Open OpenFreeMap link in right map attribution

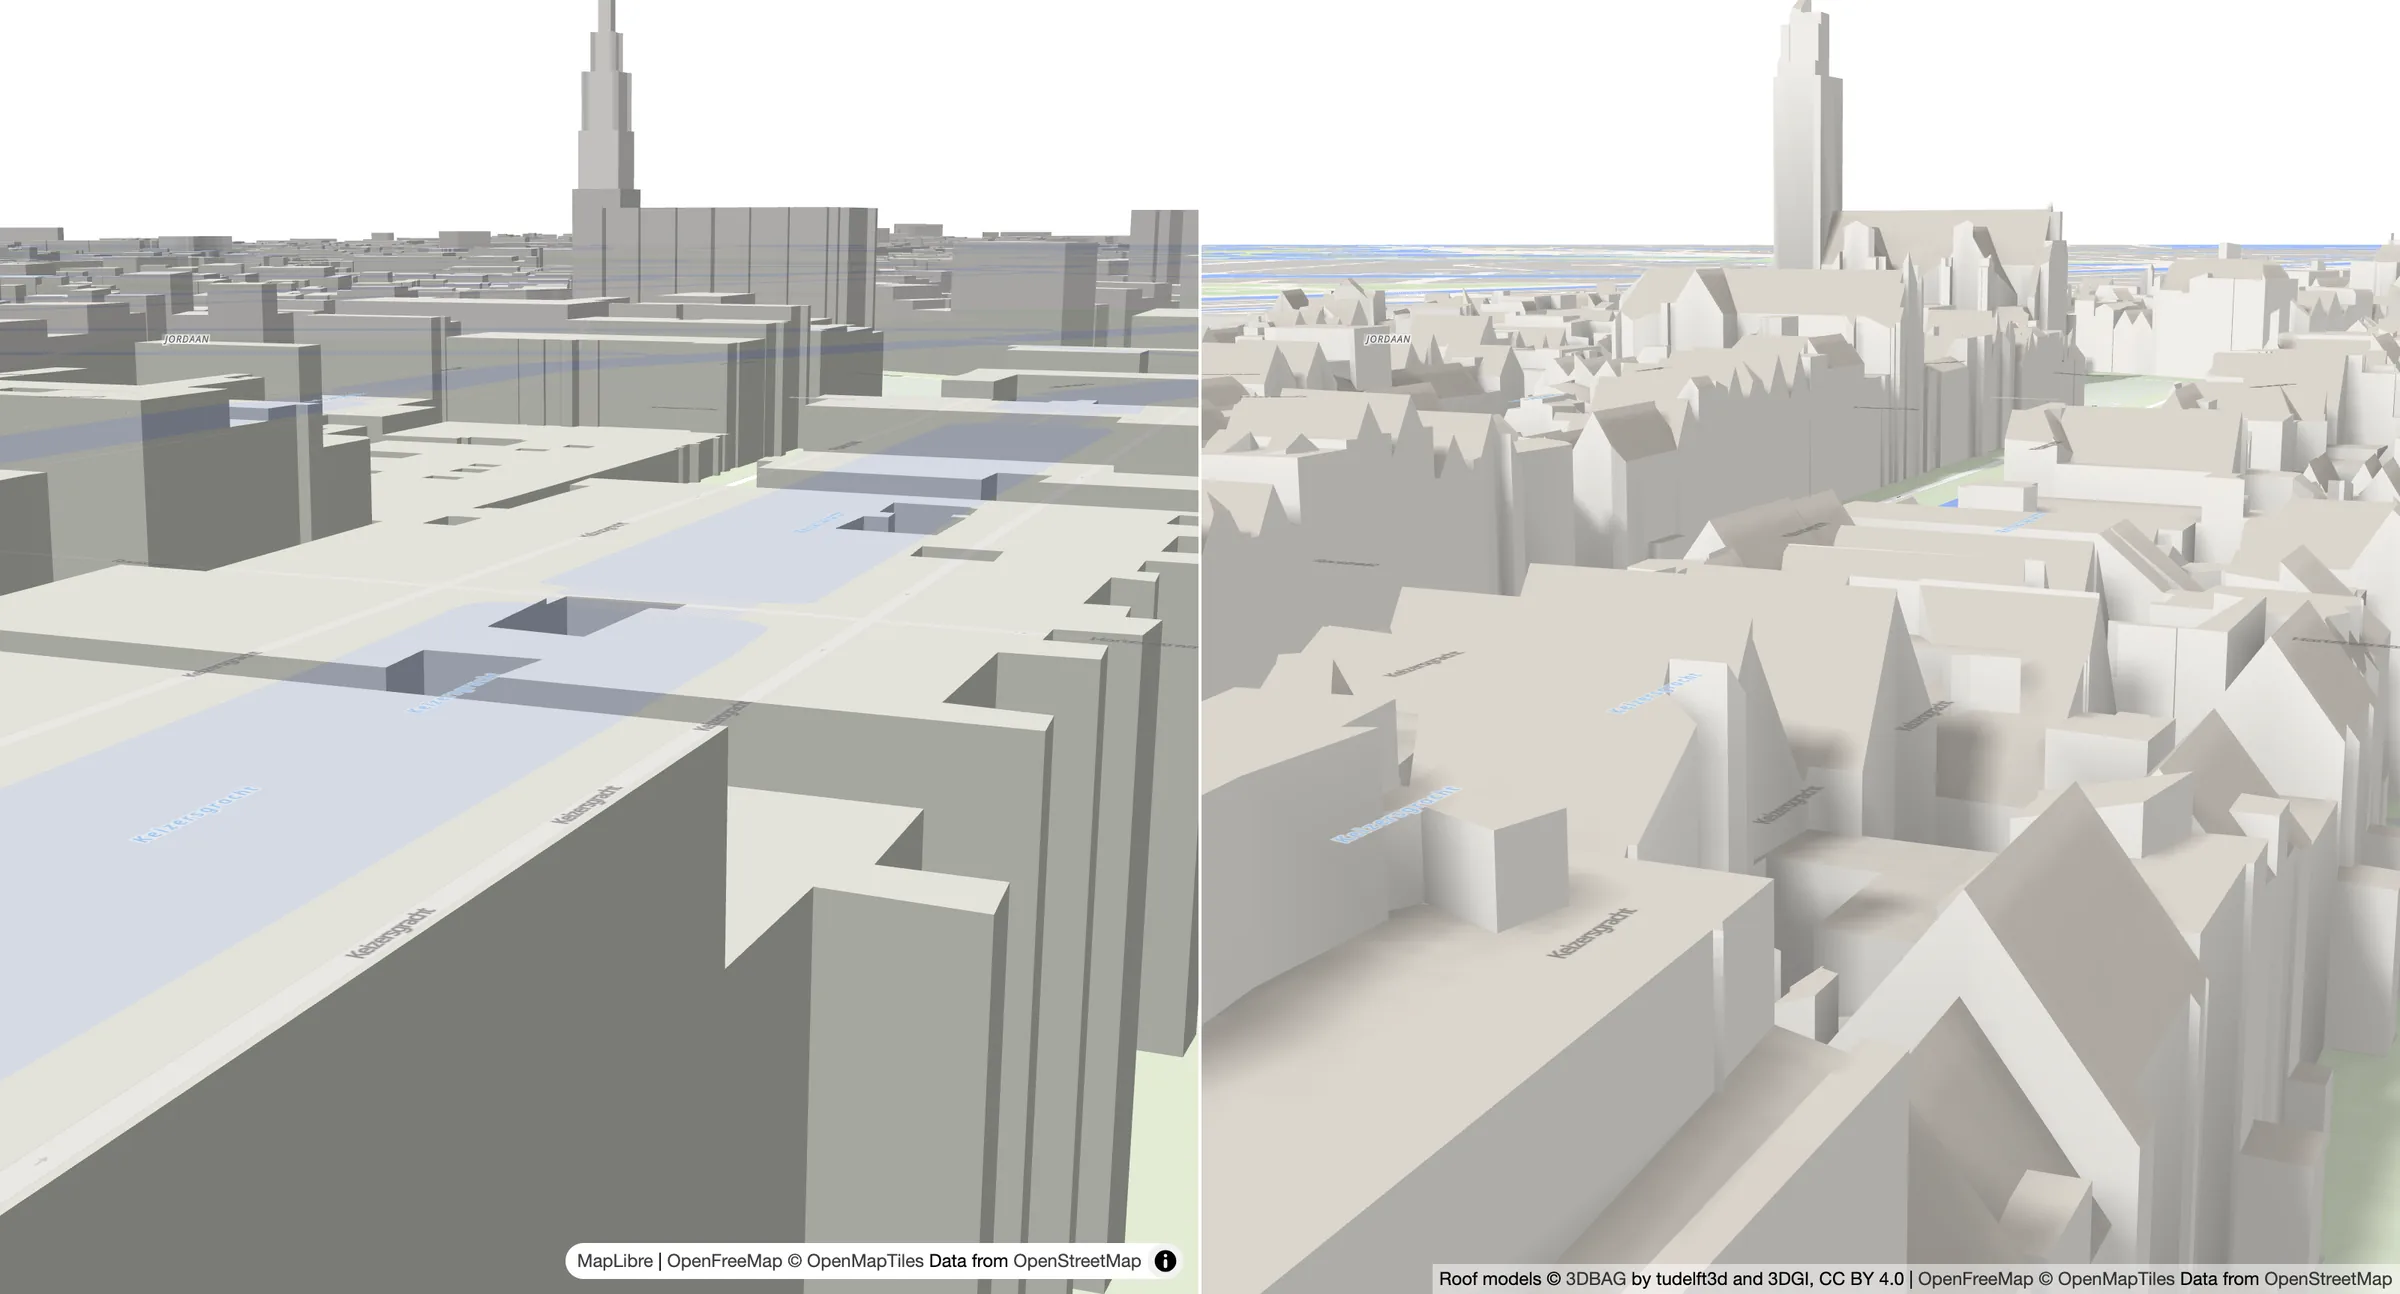point(1975,1279)
